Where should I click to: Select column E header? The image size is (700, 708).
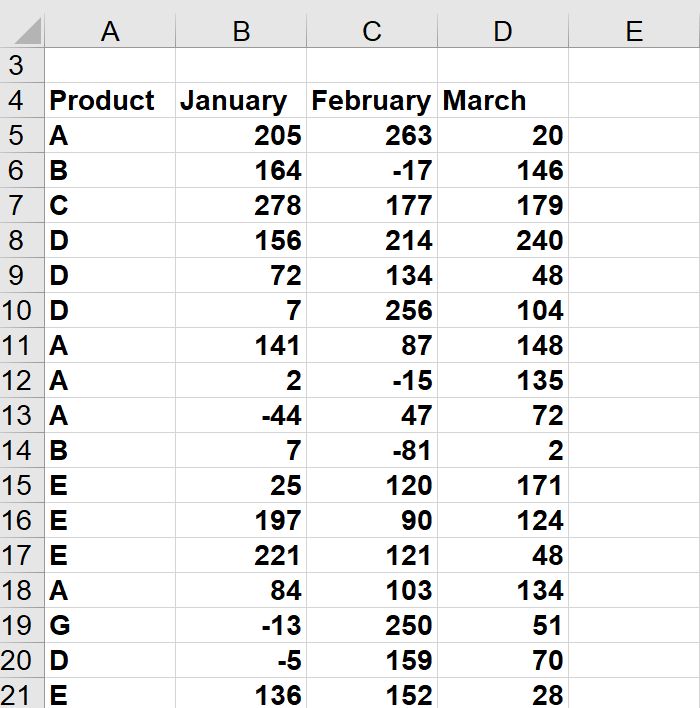coord(634,31)
